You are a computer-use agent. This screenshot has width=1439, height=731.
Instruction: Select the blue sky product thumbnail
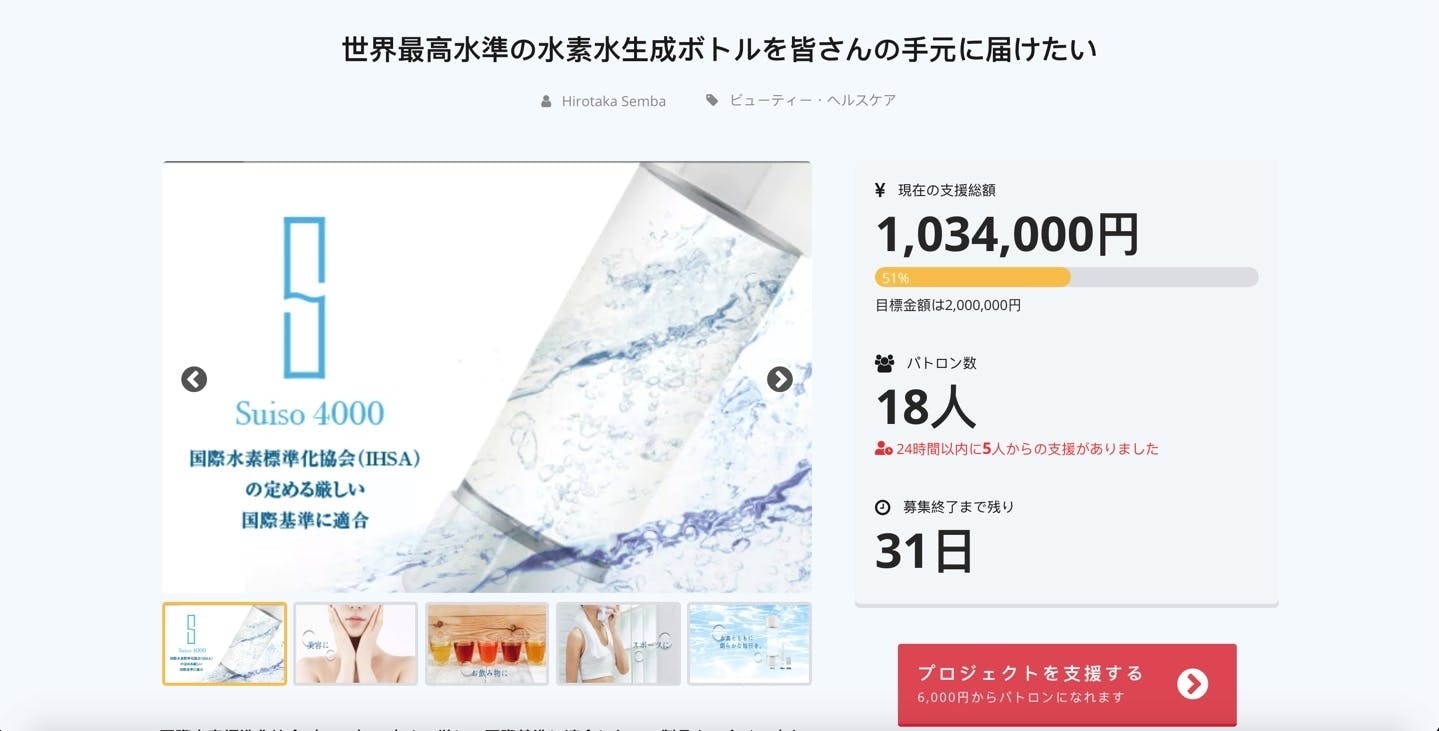pyautogui.click(x=749, y=644)
